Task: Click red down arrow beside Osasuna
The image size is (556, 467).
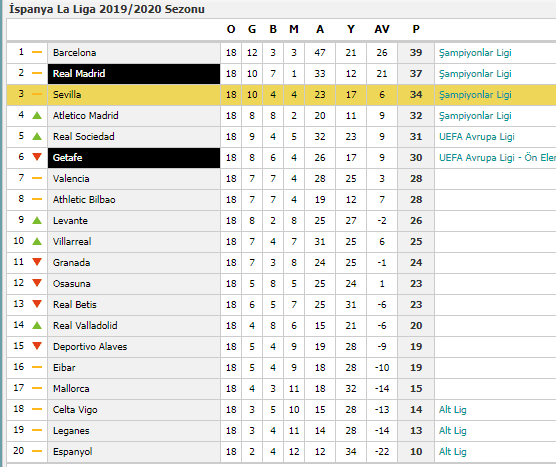Action: [37, 283]
